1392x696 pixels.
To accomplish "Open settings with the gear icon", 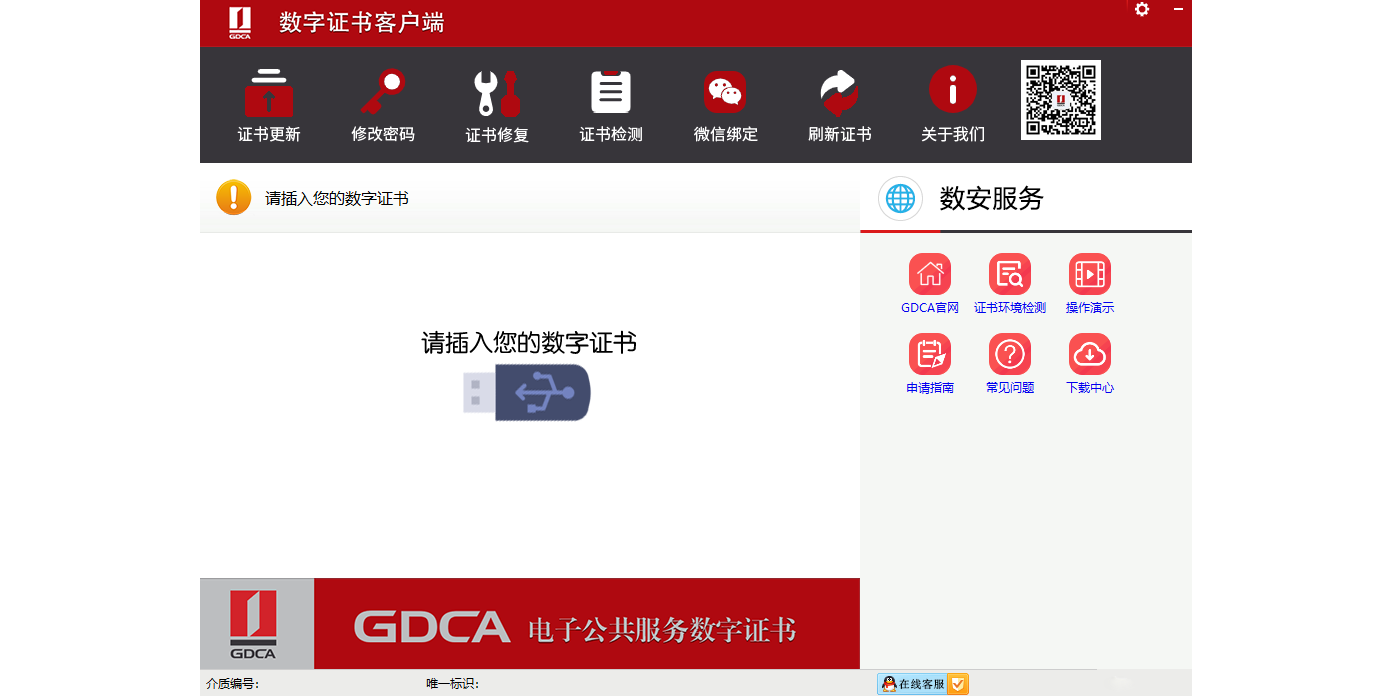I will pyautogui.click(x=1142, y=9).
